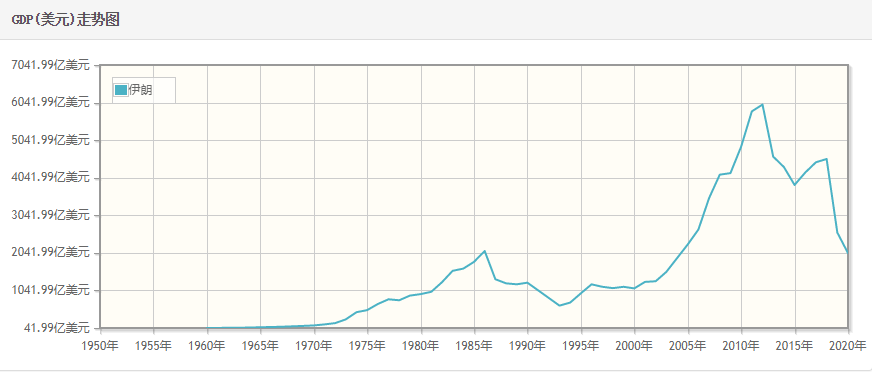Click the 1993 trough on the line
This screenshot has height=372, width=872.
pyautogui.click(x=559, y=305)
